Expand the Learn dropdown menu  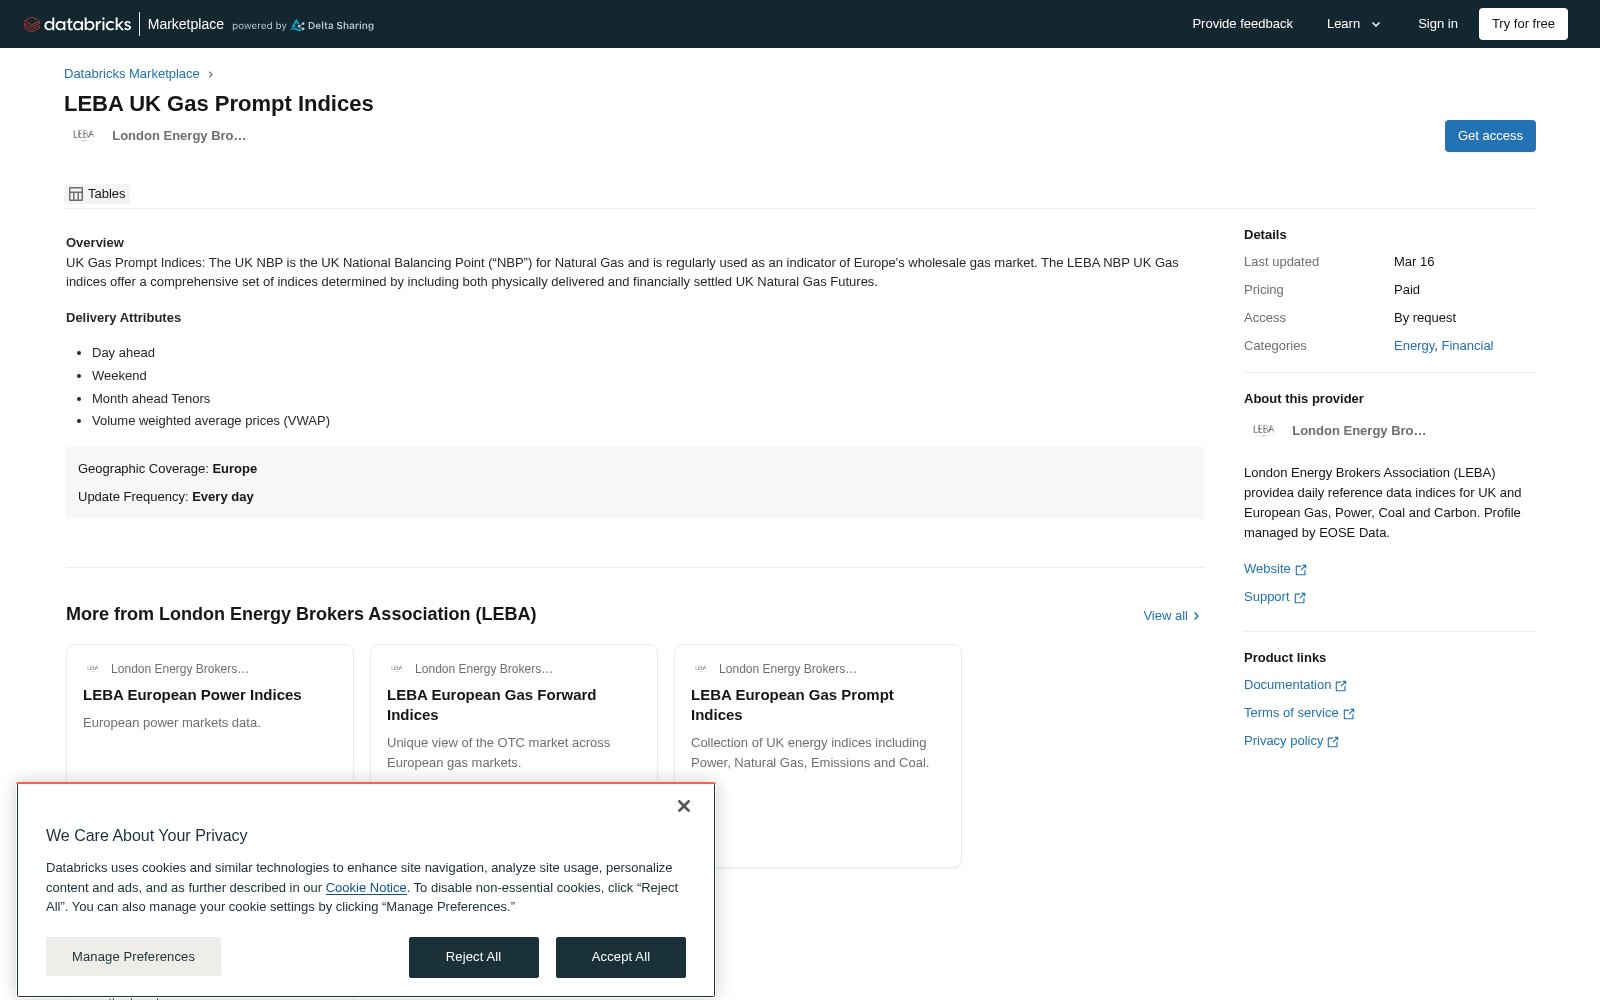point(1354,24)
